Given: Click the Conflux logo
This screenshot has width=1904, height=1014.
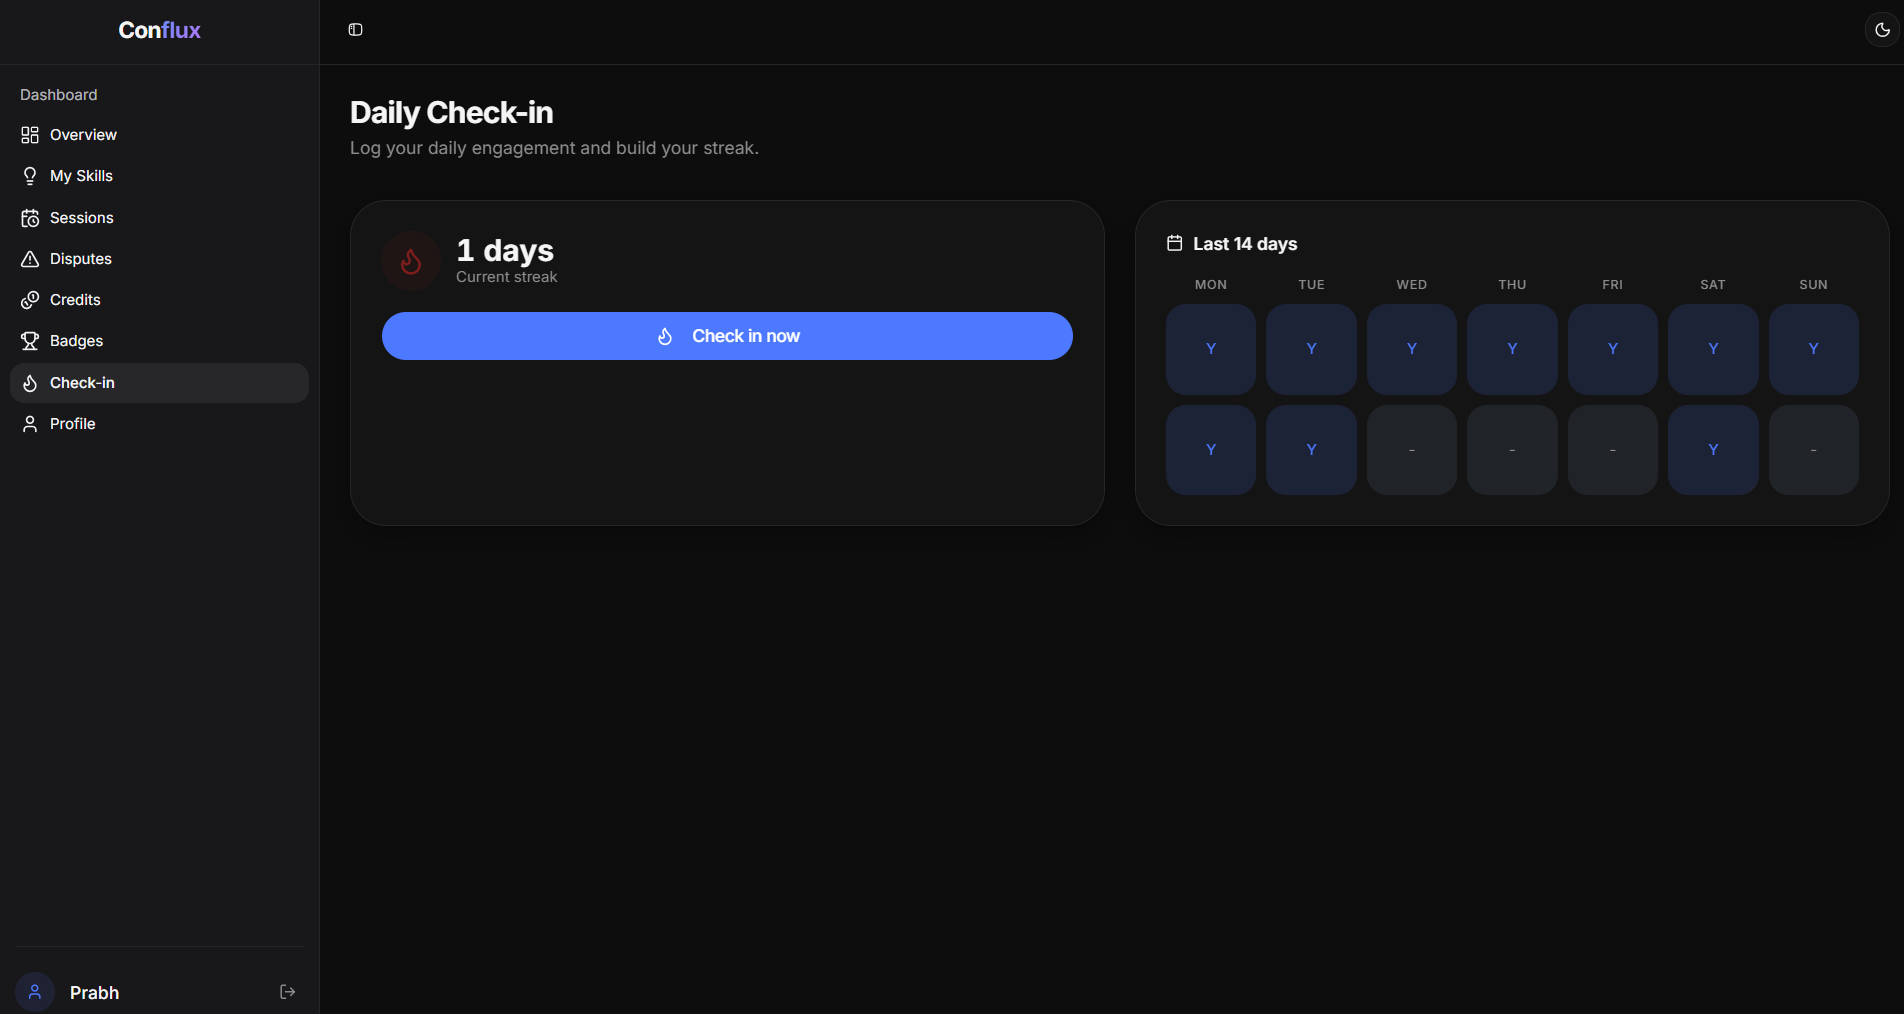Looking at the screenshot, I should pos(159,30).
